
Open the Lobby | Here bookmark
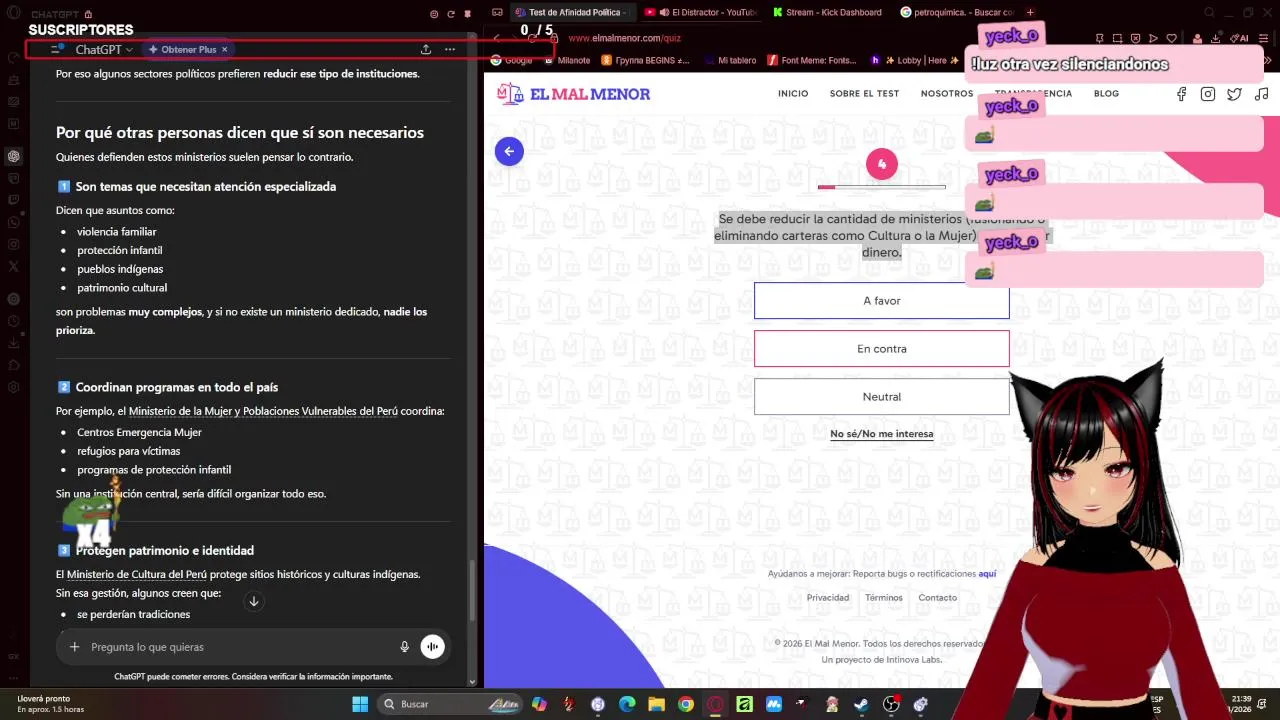coord(915,60)
